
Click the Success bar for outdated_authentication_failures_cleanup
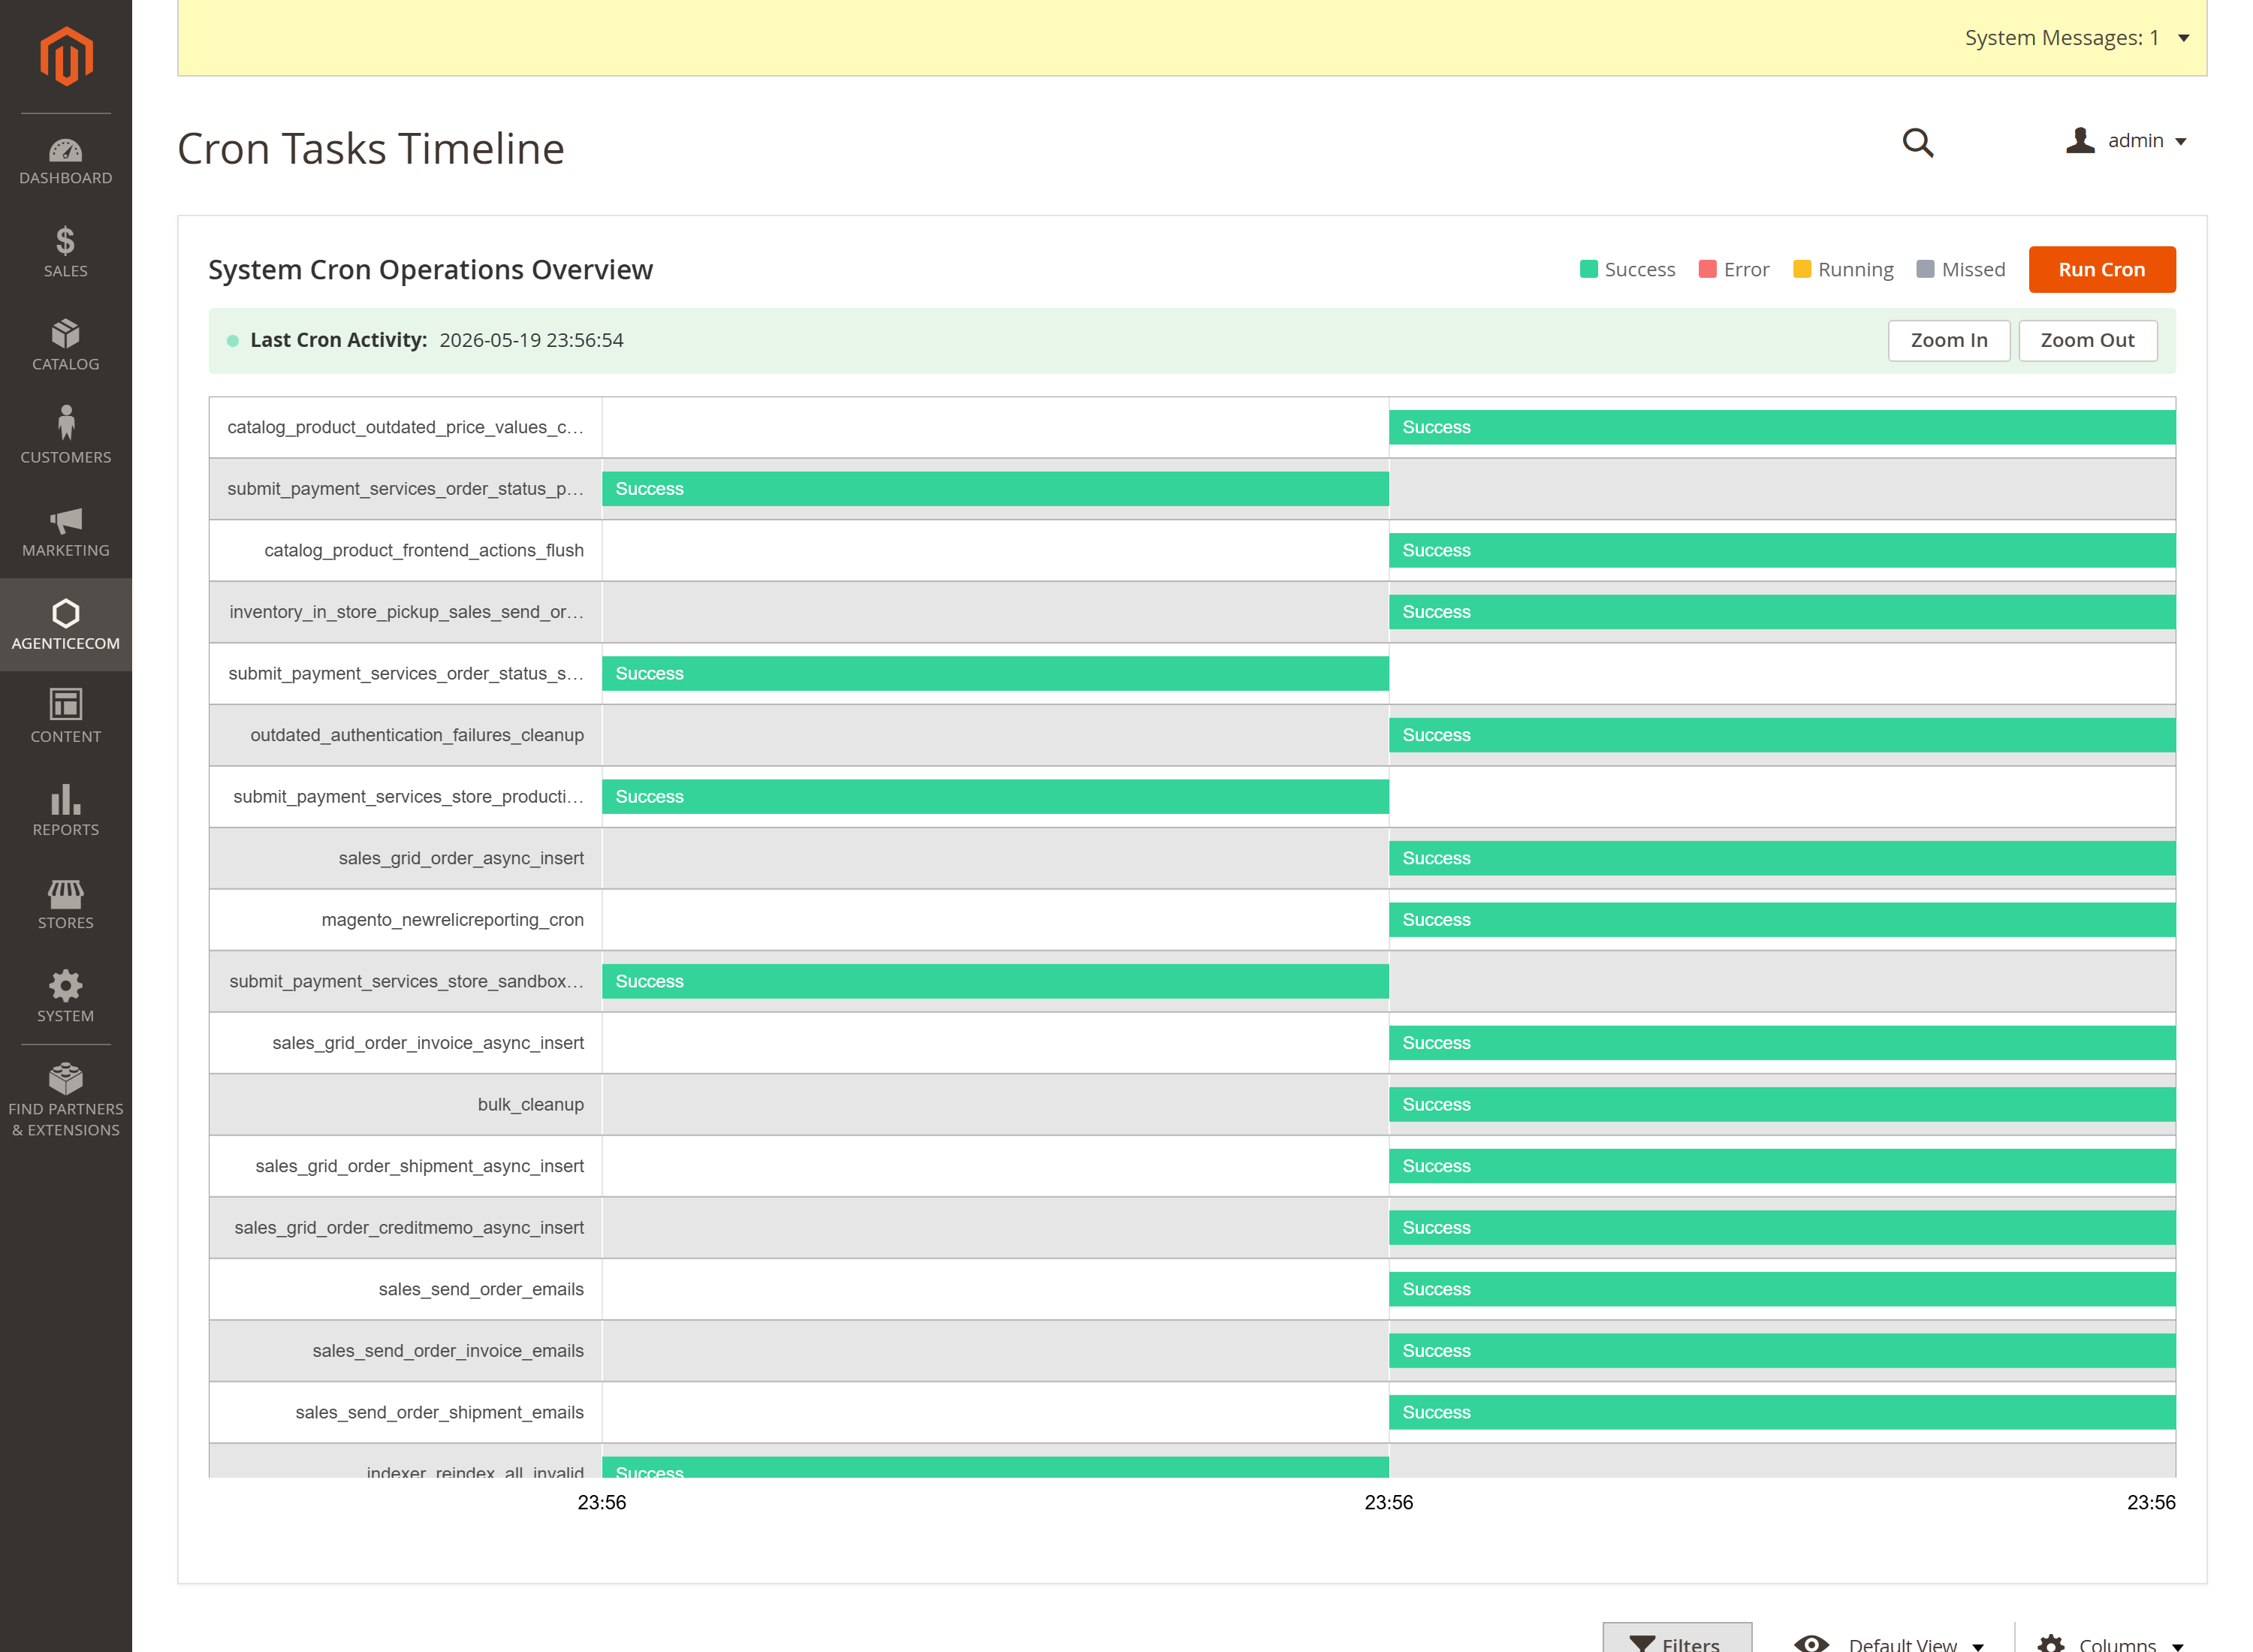coord(1782,735)
